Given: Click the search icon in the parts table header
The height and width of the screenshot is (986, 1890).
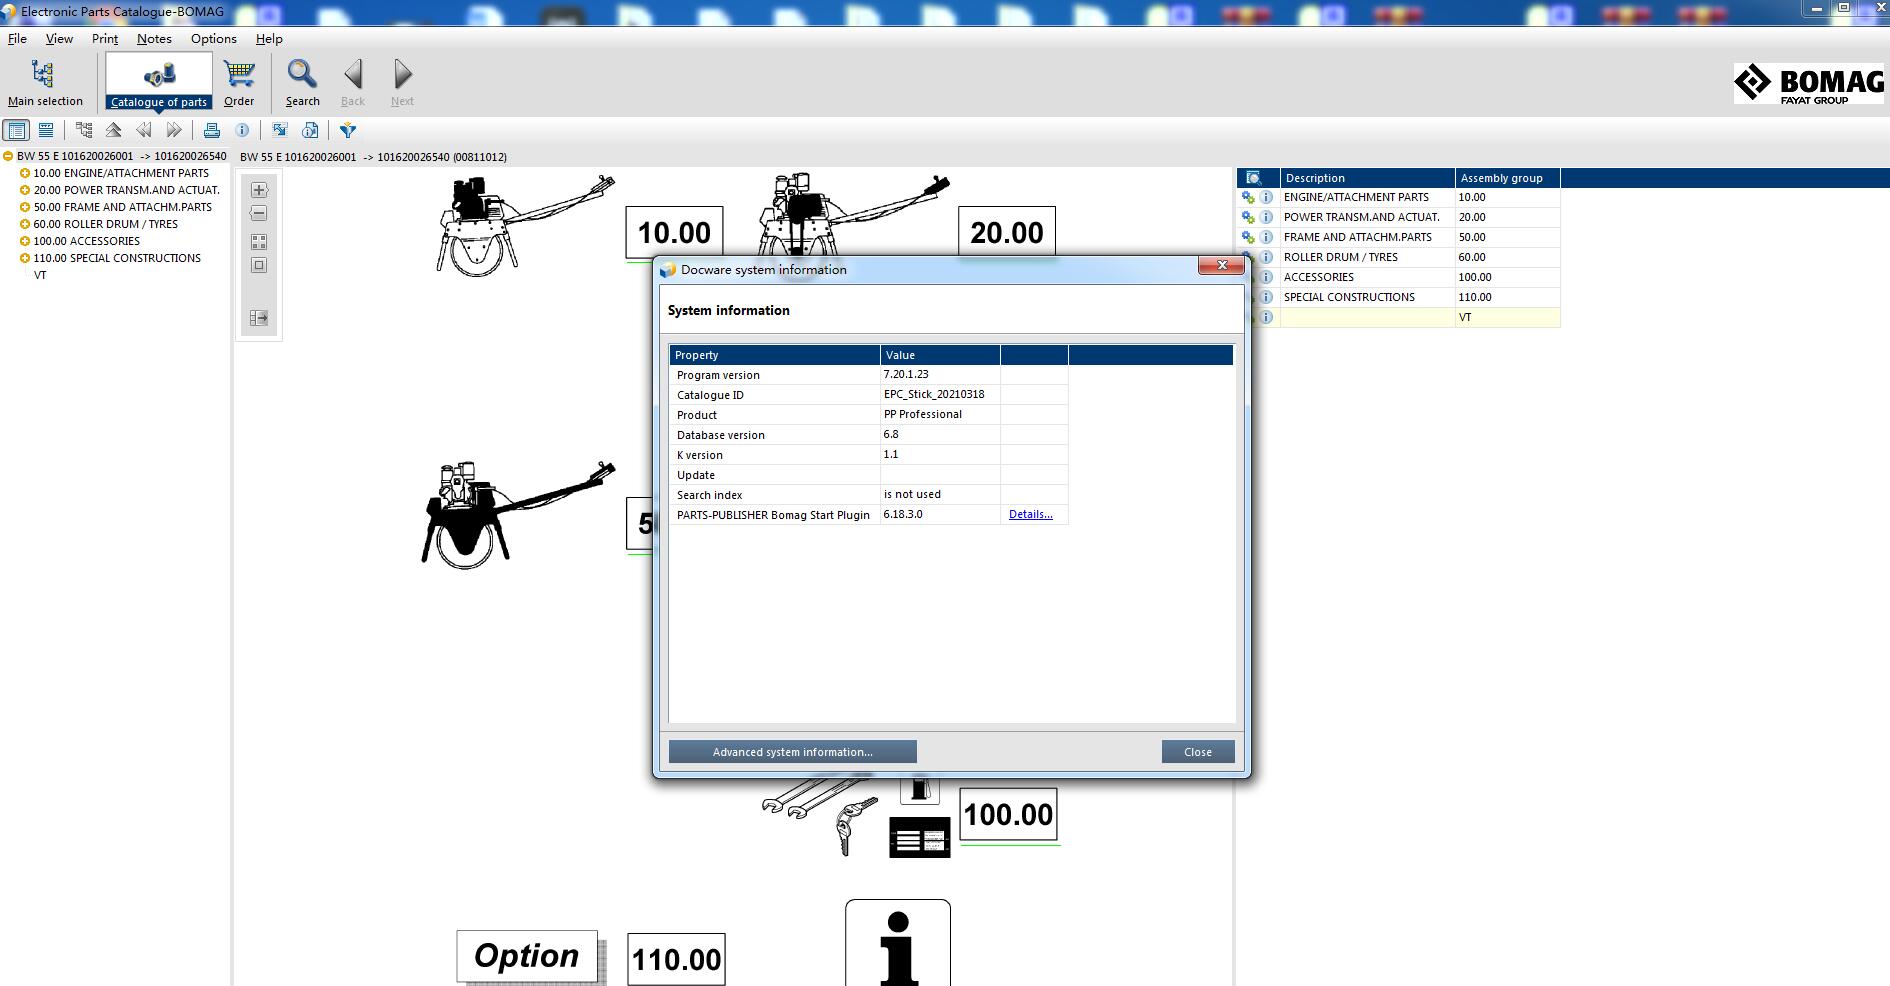Looking at the screenshot, I should click(1254, 178).
